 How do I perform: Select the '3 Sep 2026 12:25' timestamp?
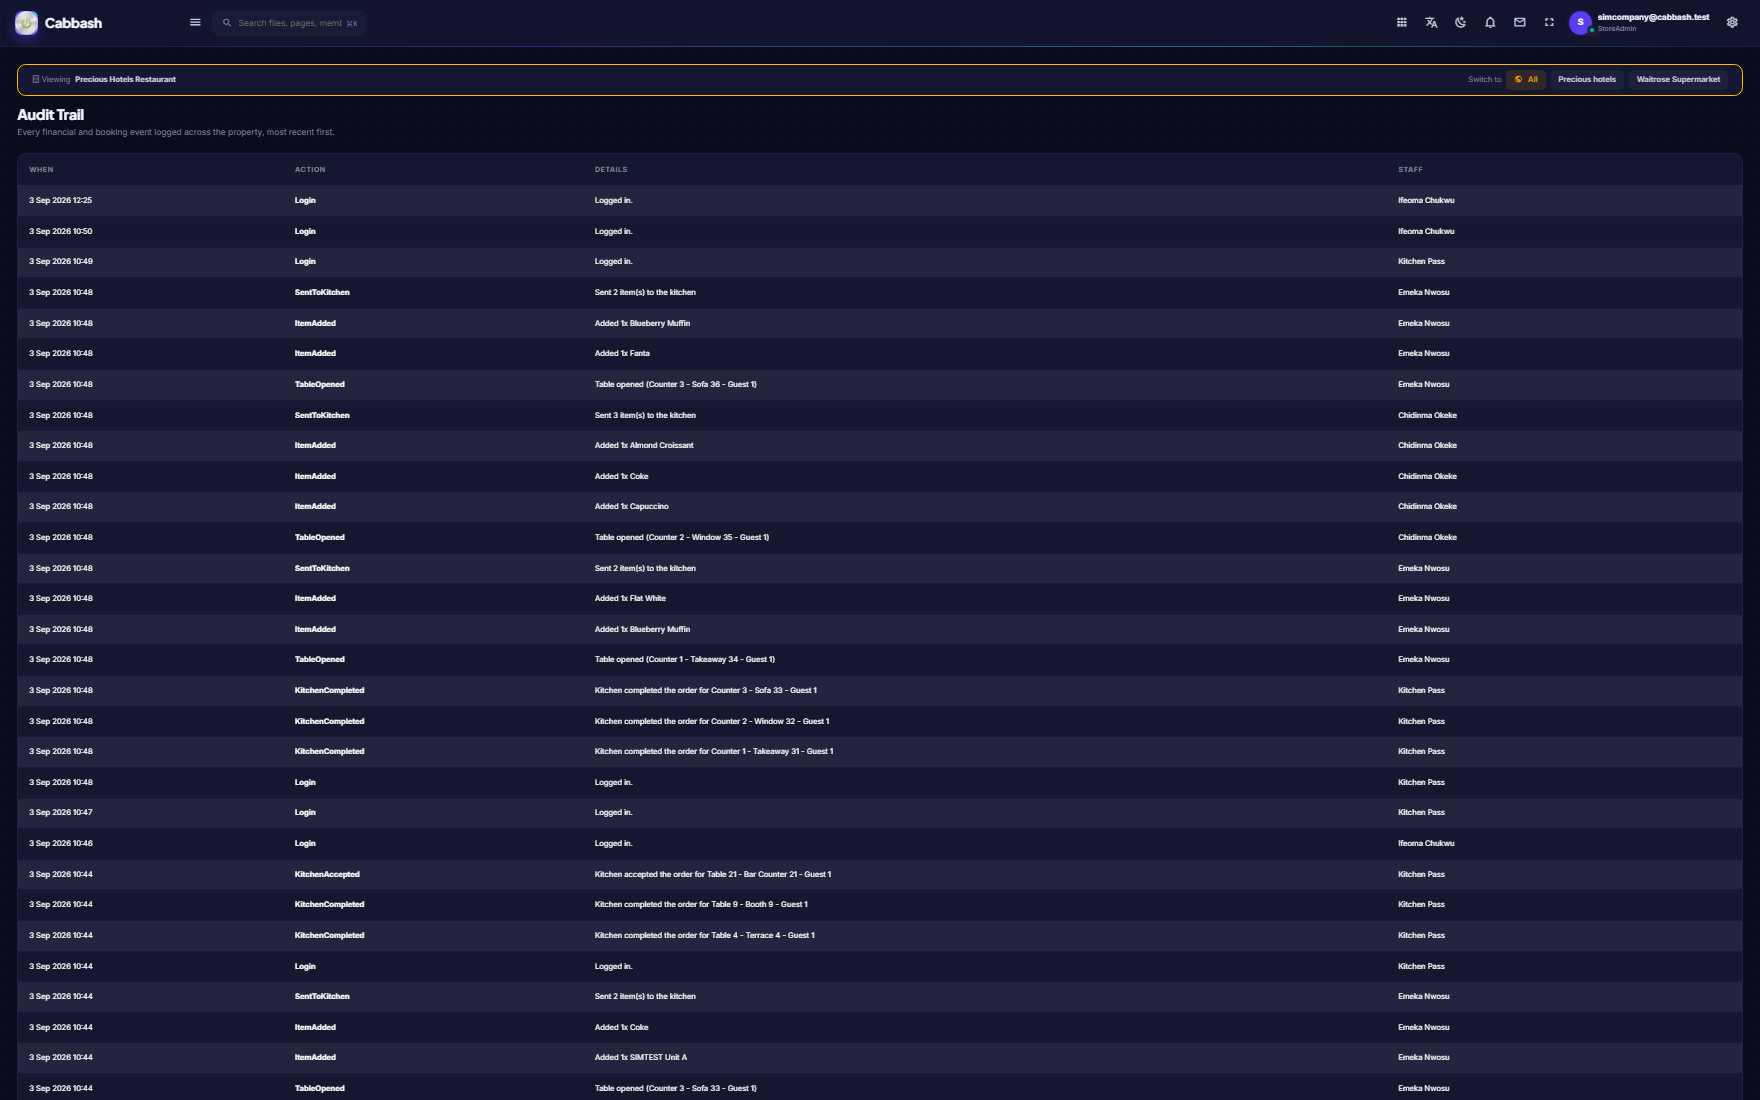[x=61, y=201]
